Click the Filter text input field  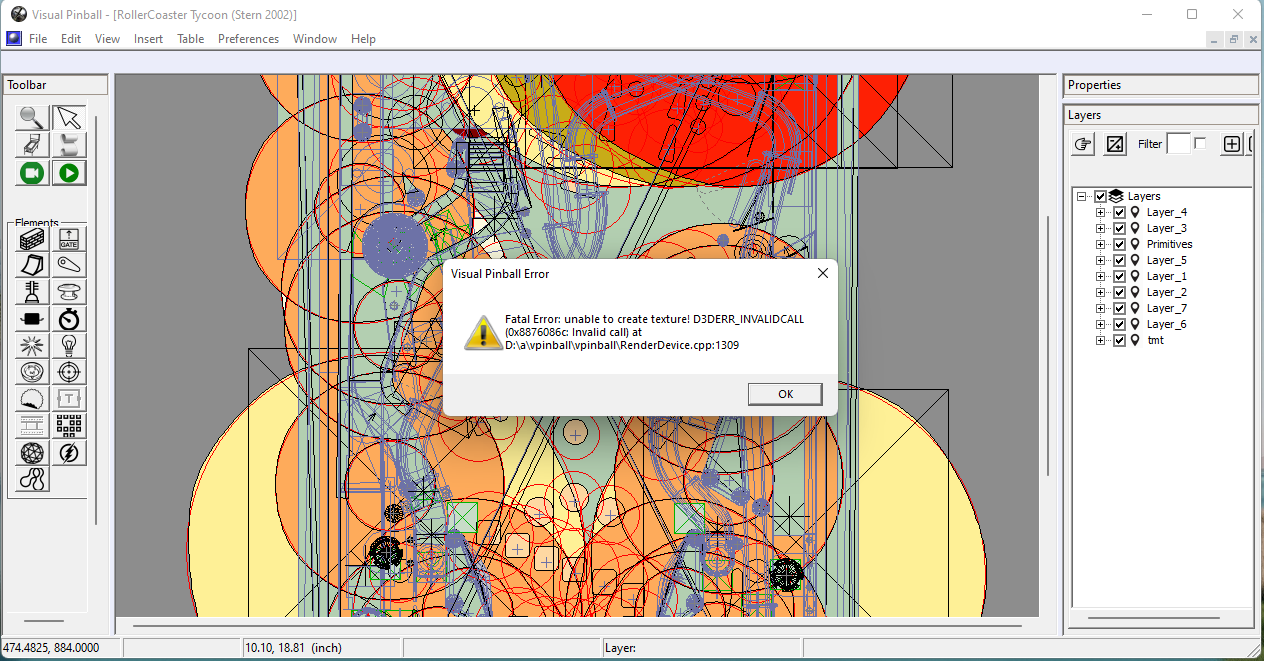coord(1179,144)
